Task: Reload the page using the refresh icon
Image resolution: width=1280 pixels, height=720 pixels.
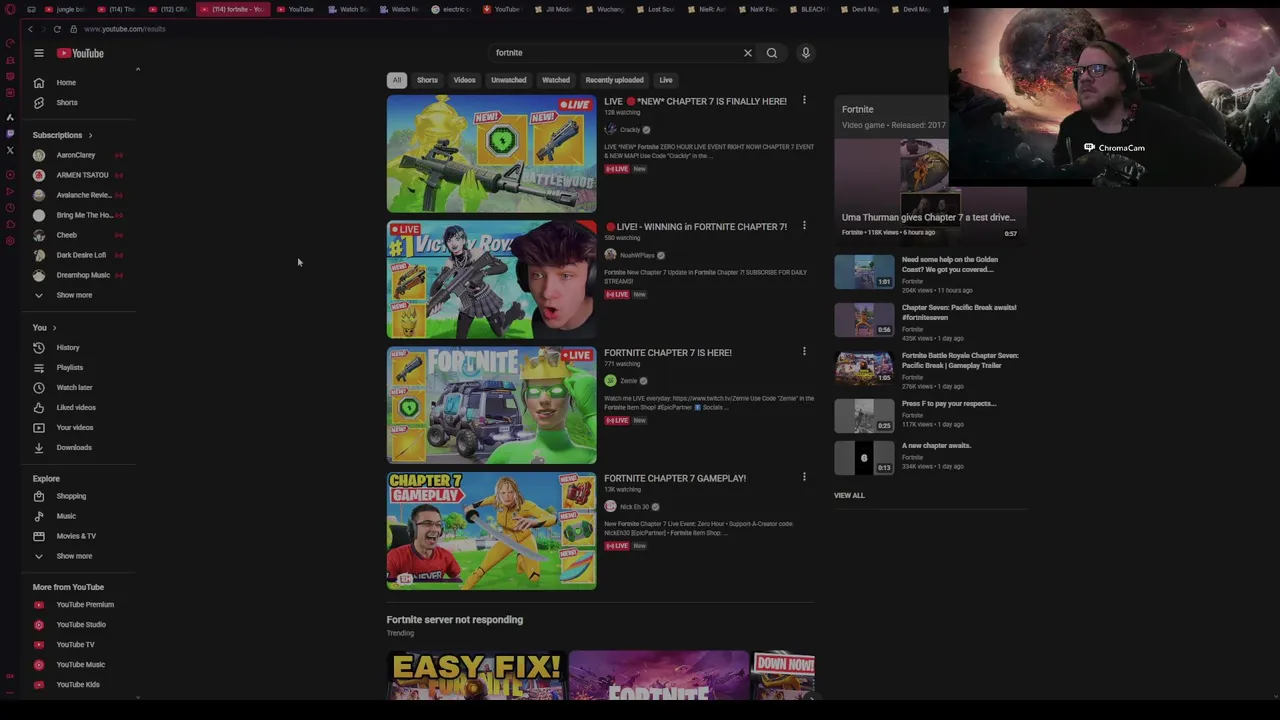Action: pos(57,29)
